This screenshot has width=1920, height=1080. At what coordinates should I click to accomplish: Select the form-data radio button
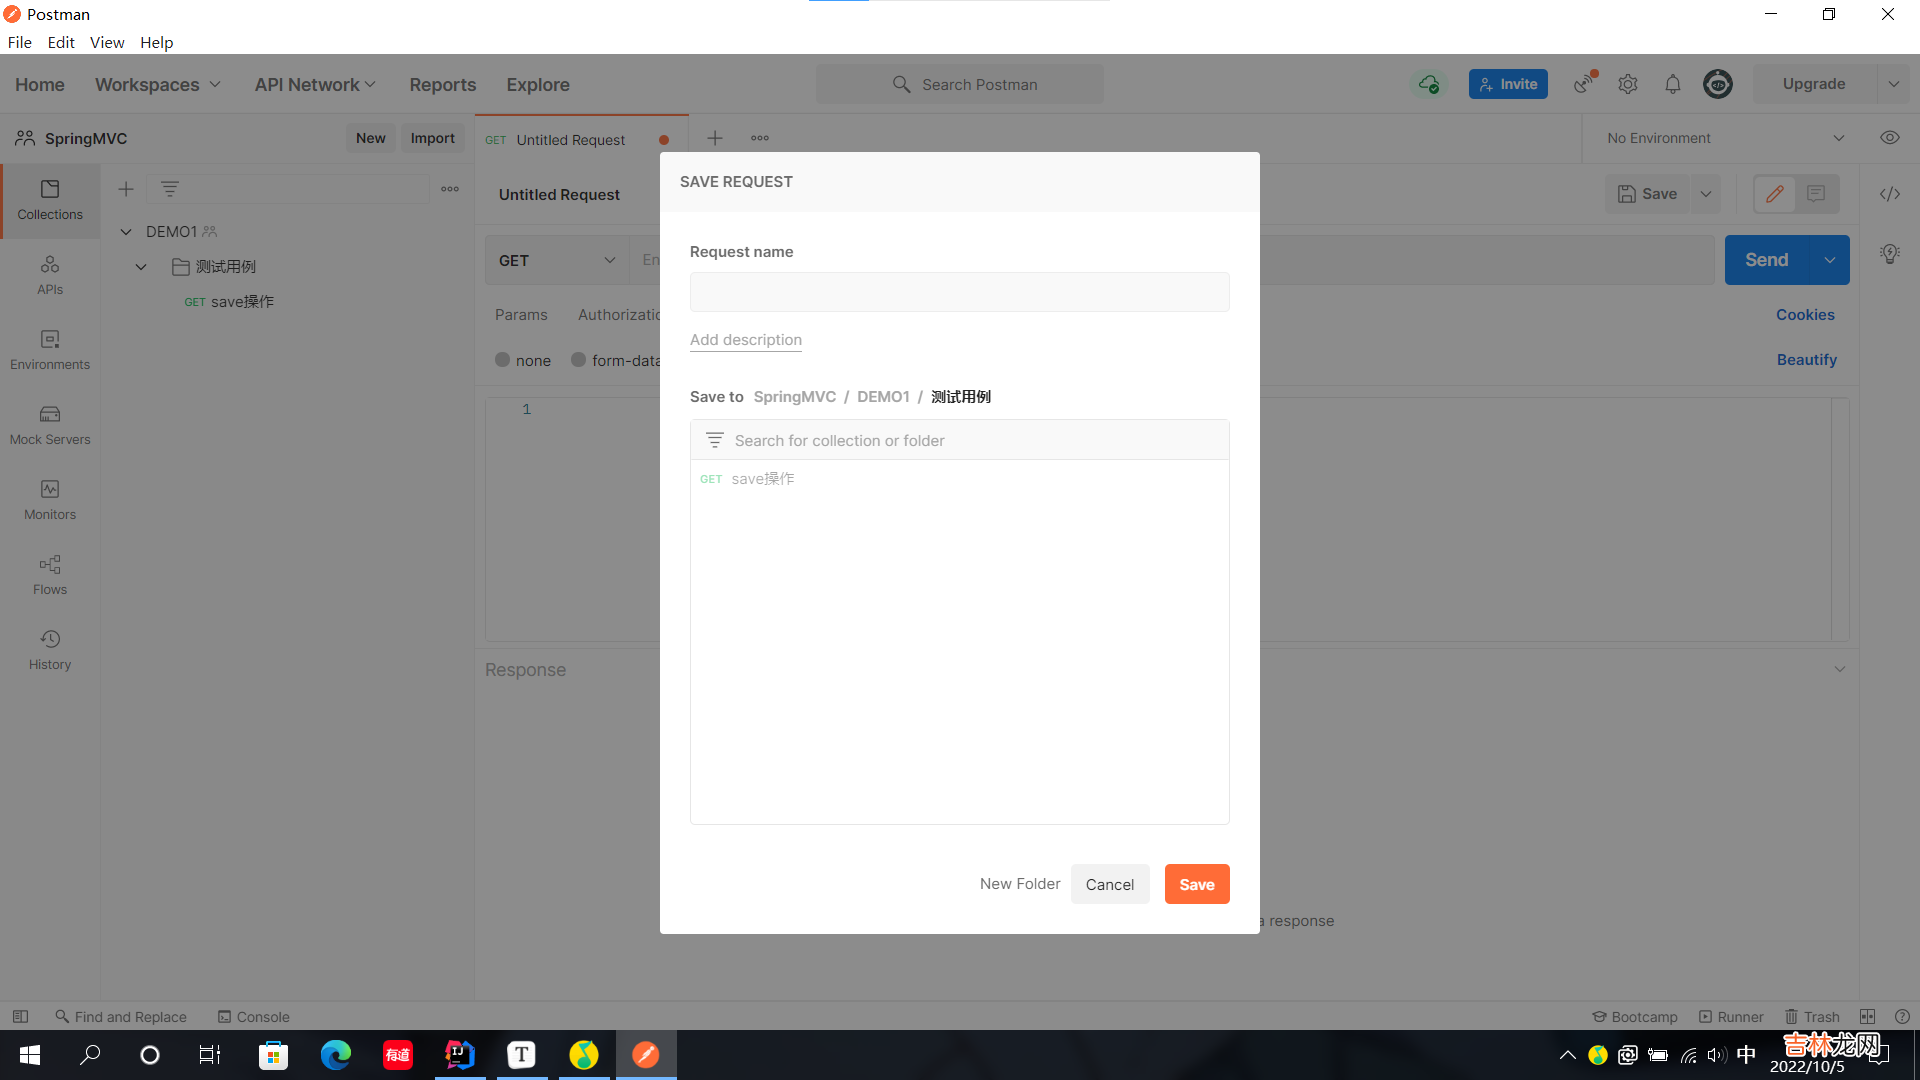578,360
